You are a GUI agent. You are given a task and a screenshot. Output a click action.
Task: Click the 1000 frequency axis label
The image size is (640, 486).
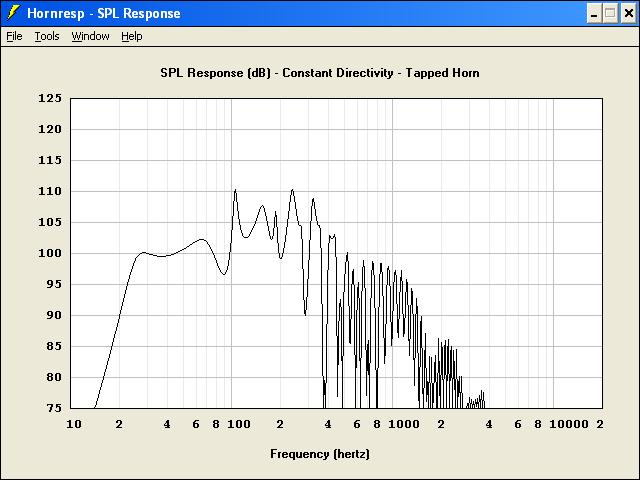click(403, 424)
